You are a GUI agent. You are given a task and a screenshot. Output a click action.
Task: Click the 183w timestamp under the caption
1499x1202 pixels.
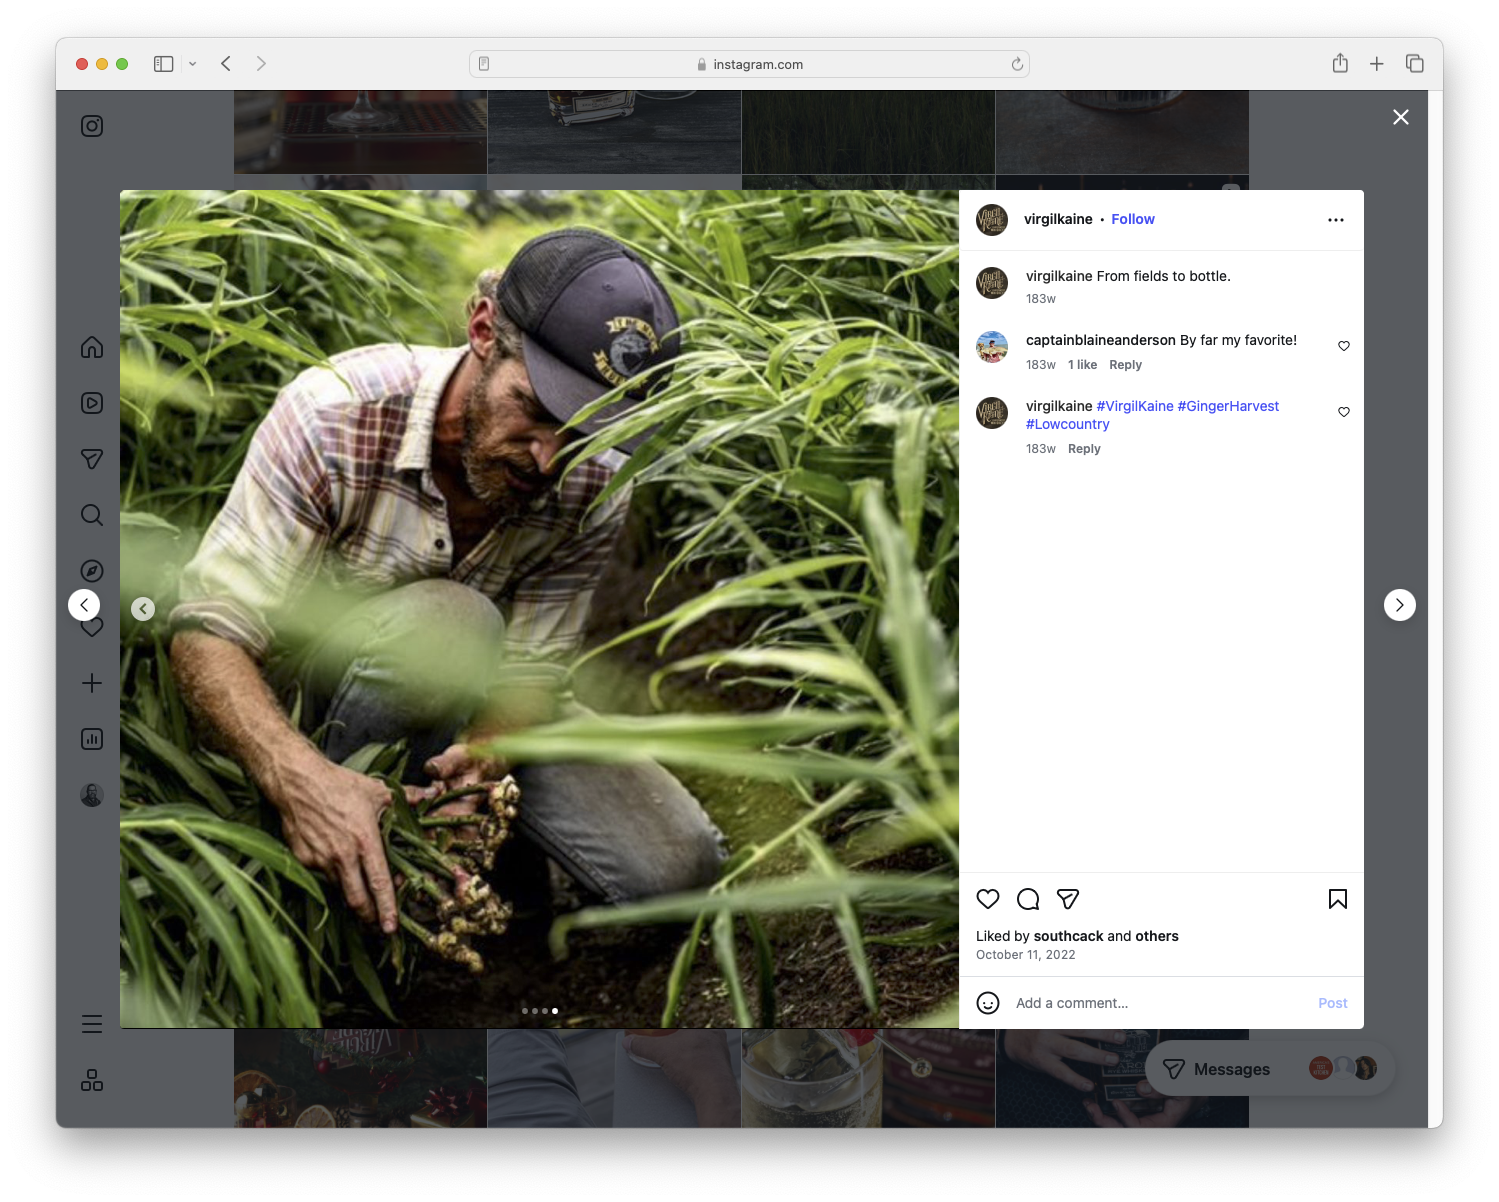(x=1041, y=299)
